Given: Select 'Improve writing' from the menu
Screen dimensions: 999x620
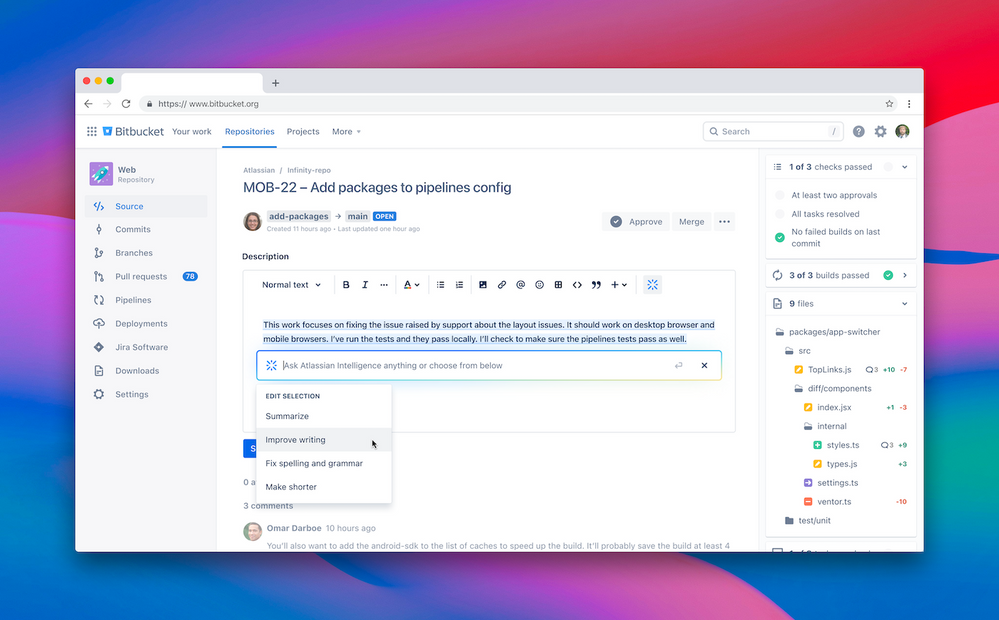Looking at the screenshot, I should [x=296, y=439].
